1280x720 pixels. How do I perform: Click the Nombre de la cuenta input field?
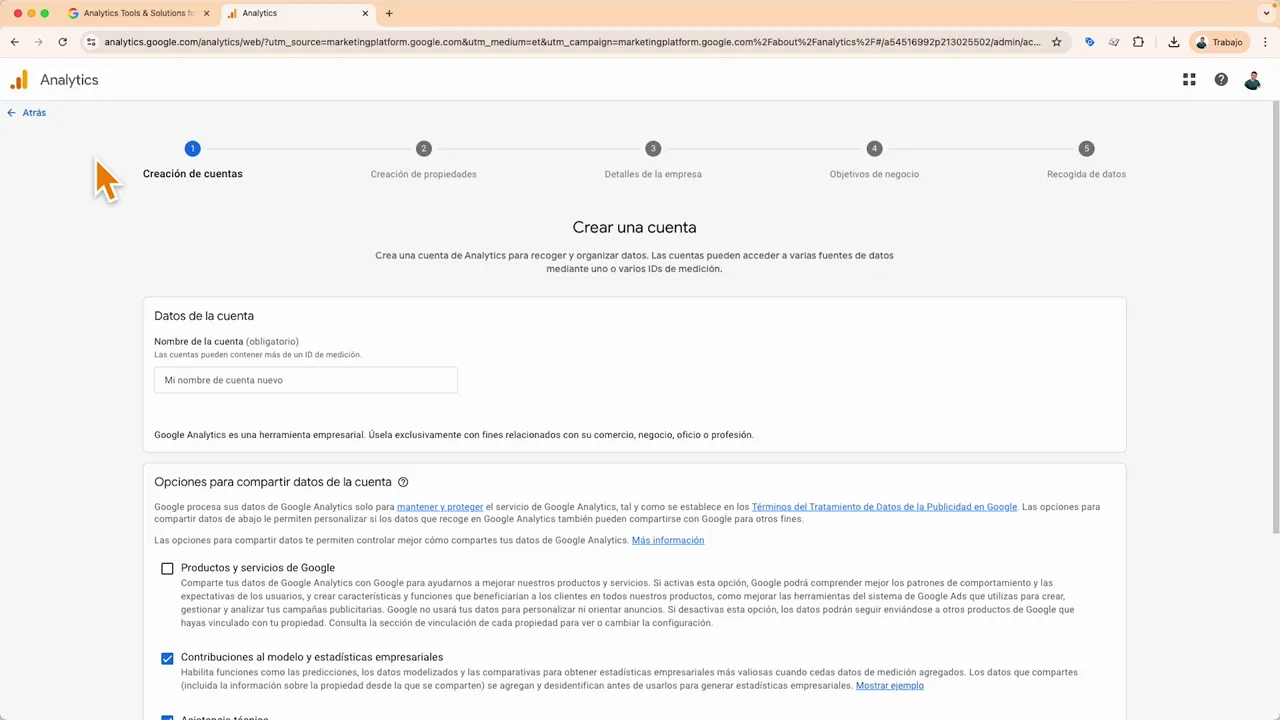pos(305,380)
